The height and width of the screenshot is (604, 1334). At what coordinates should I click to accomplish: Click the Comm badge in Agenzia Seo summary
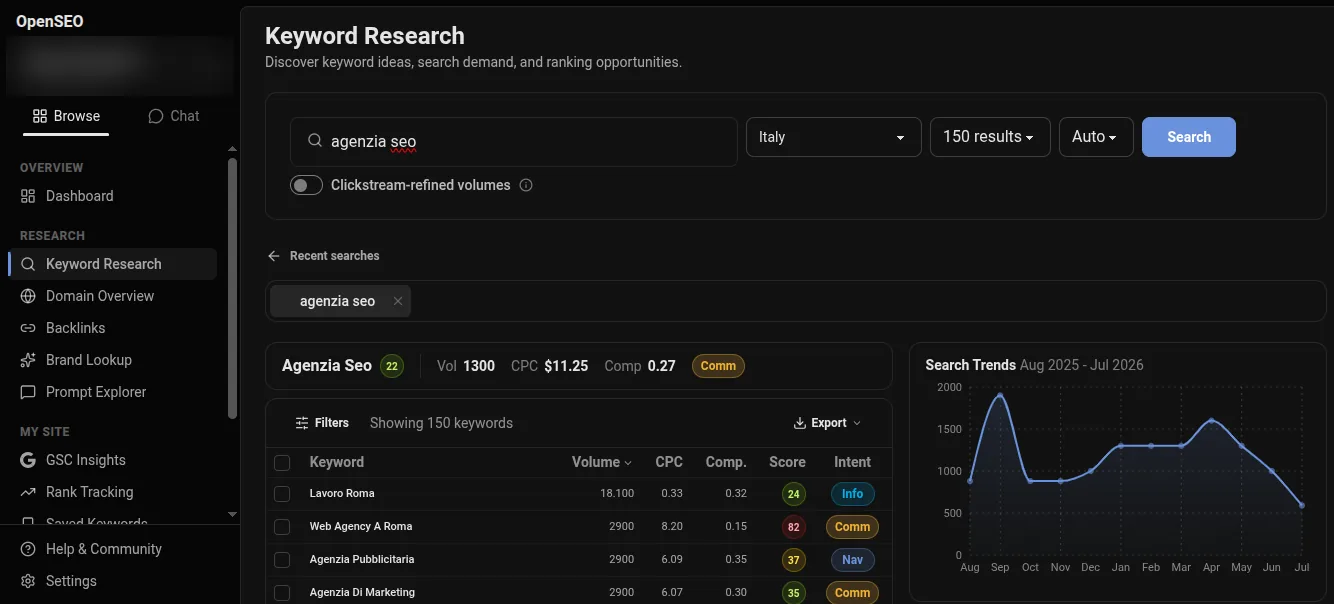click(x=718, y=366)
